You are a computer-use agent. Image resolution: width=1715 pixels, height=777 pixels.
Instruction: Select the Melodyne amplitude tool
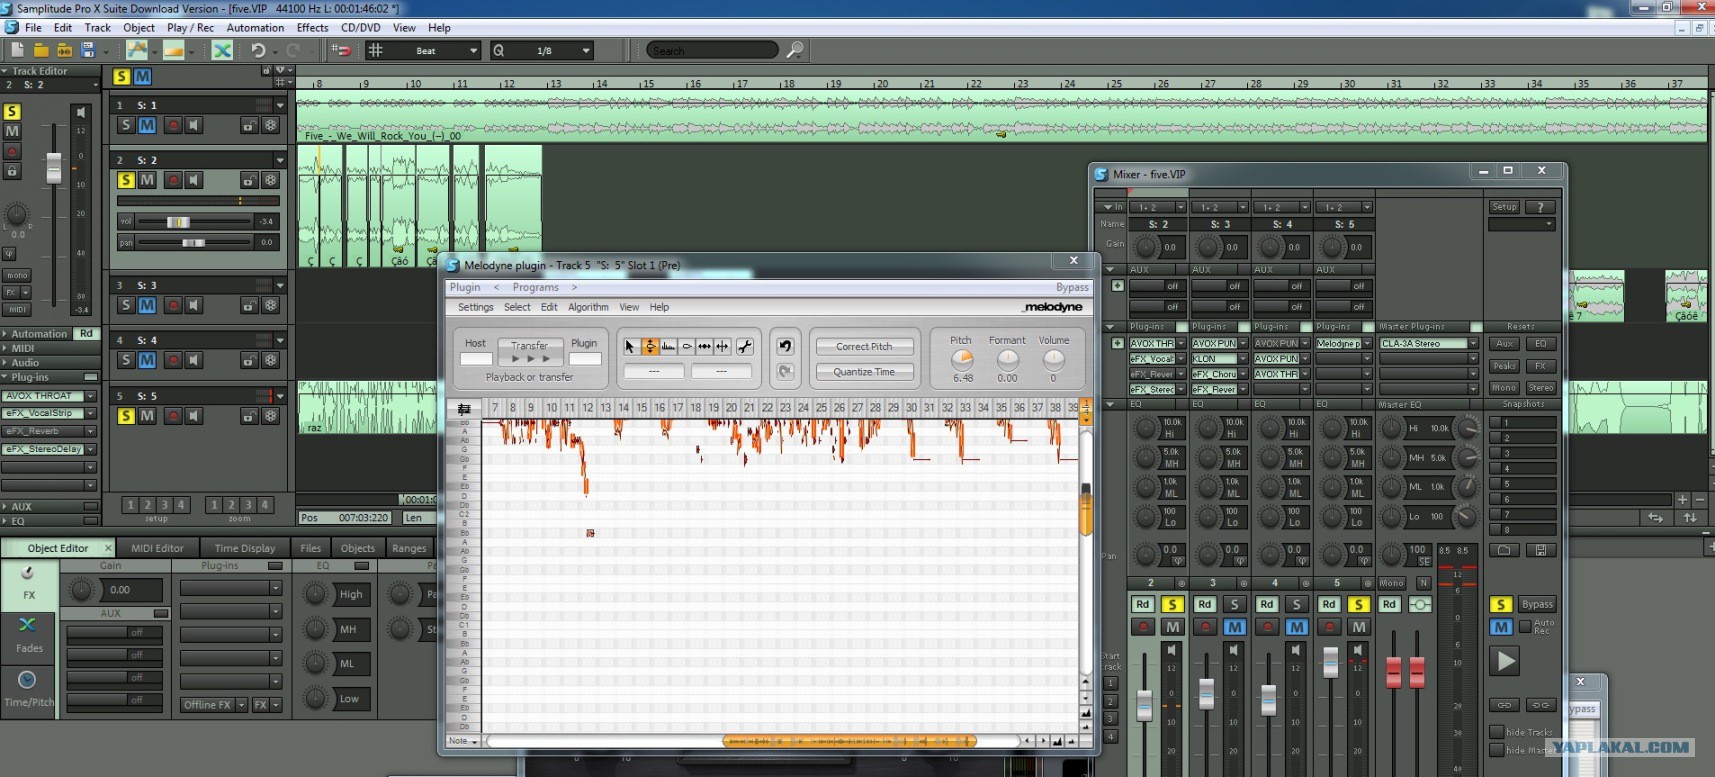687,347
